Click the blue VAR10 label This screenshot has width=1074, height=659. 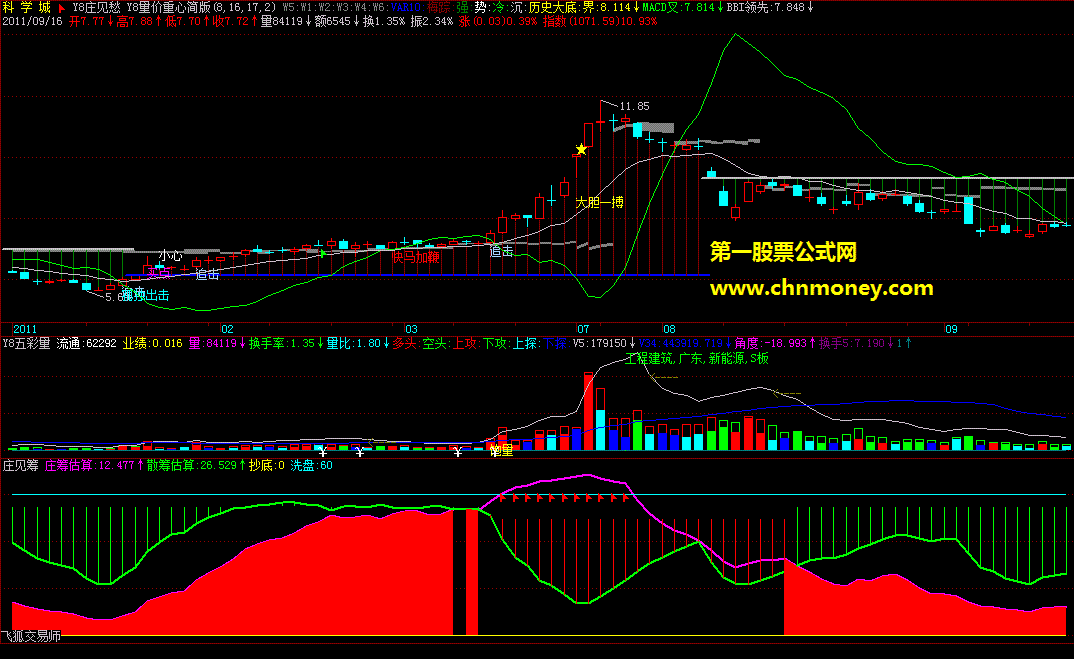coord(406,8)
